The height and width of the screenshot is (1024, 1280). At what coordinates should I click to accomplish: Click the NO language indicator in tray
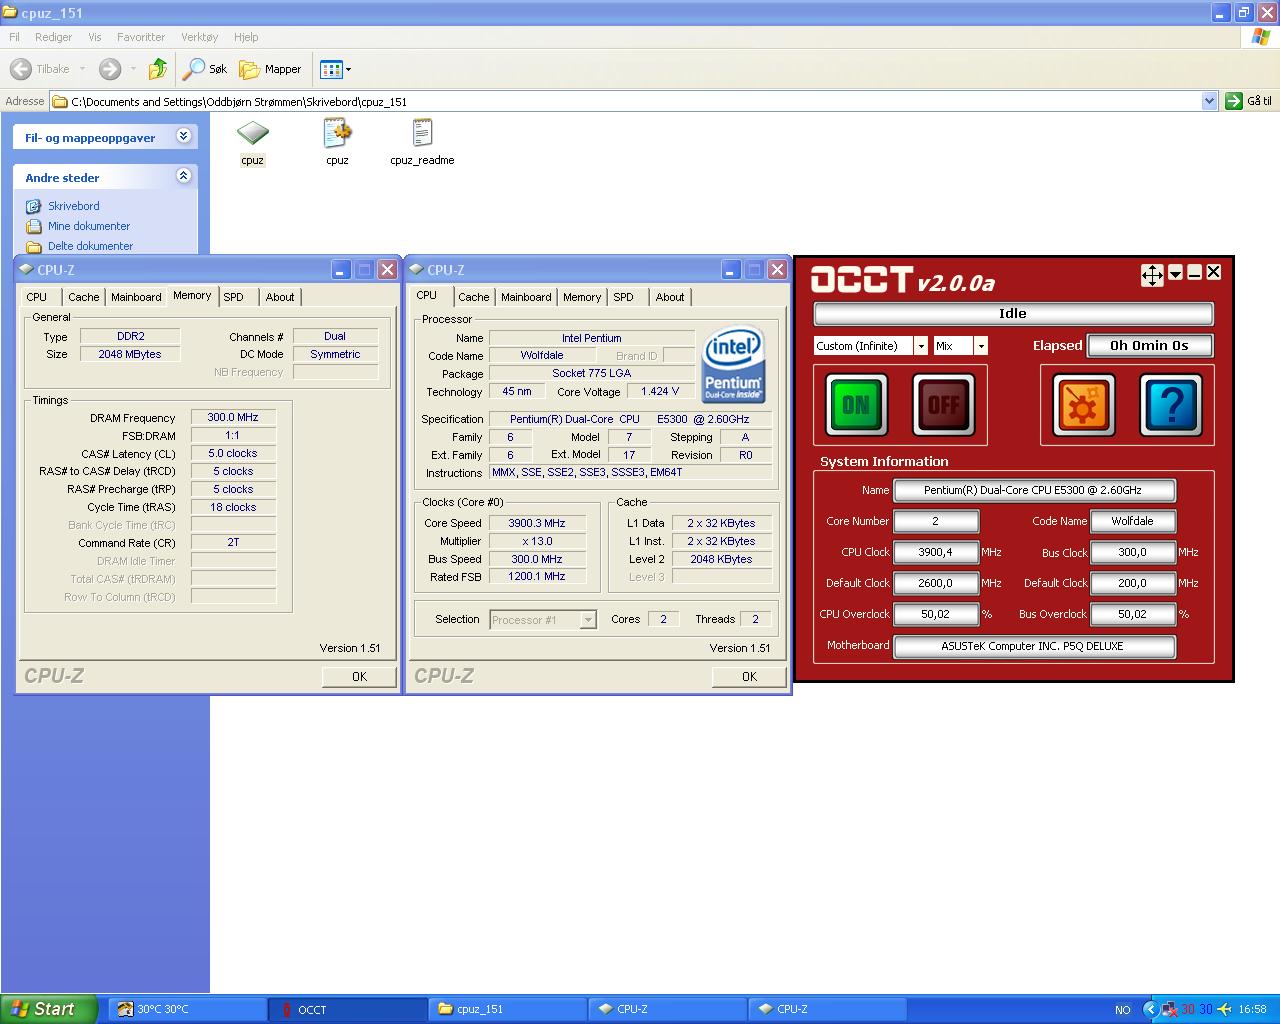(1123, 1010)
